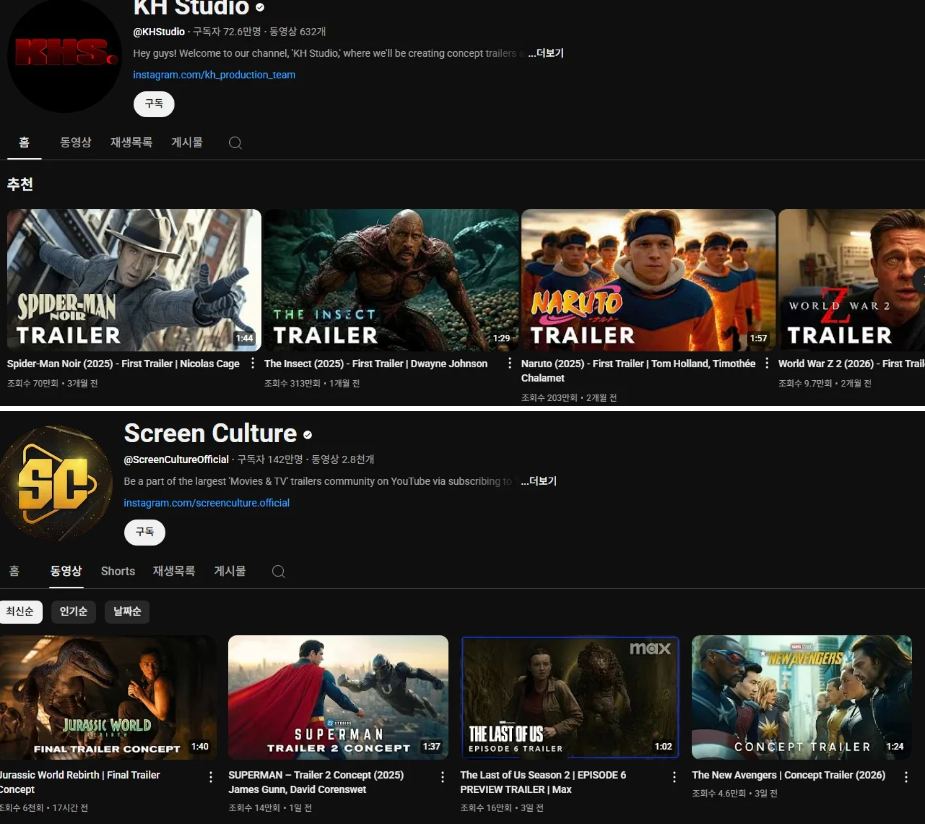Image resolution: width=925 pixels, height=824 pixels.
Task: Click the '조회수 203만회' view count text
Action: pyautogui.click(x=549, y=398)
